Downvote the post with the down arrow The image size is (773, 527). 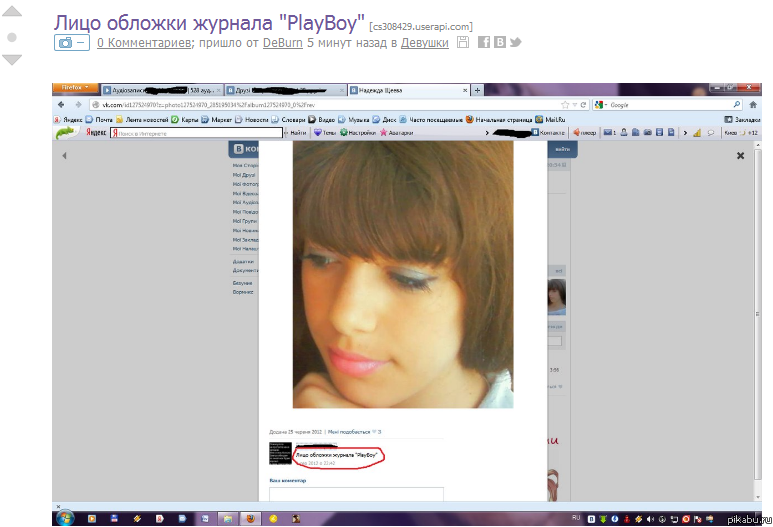(x=11, y=60)
